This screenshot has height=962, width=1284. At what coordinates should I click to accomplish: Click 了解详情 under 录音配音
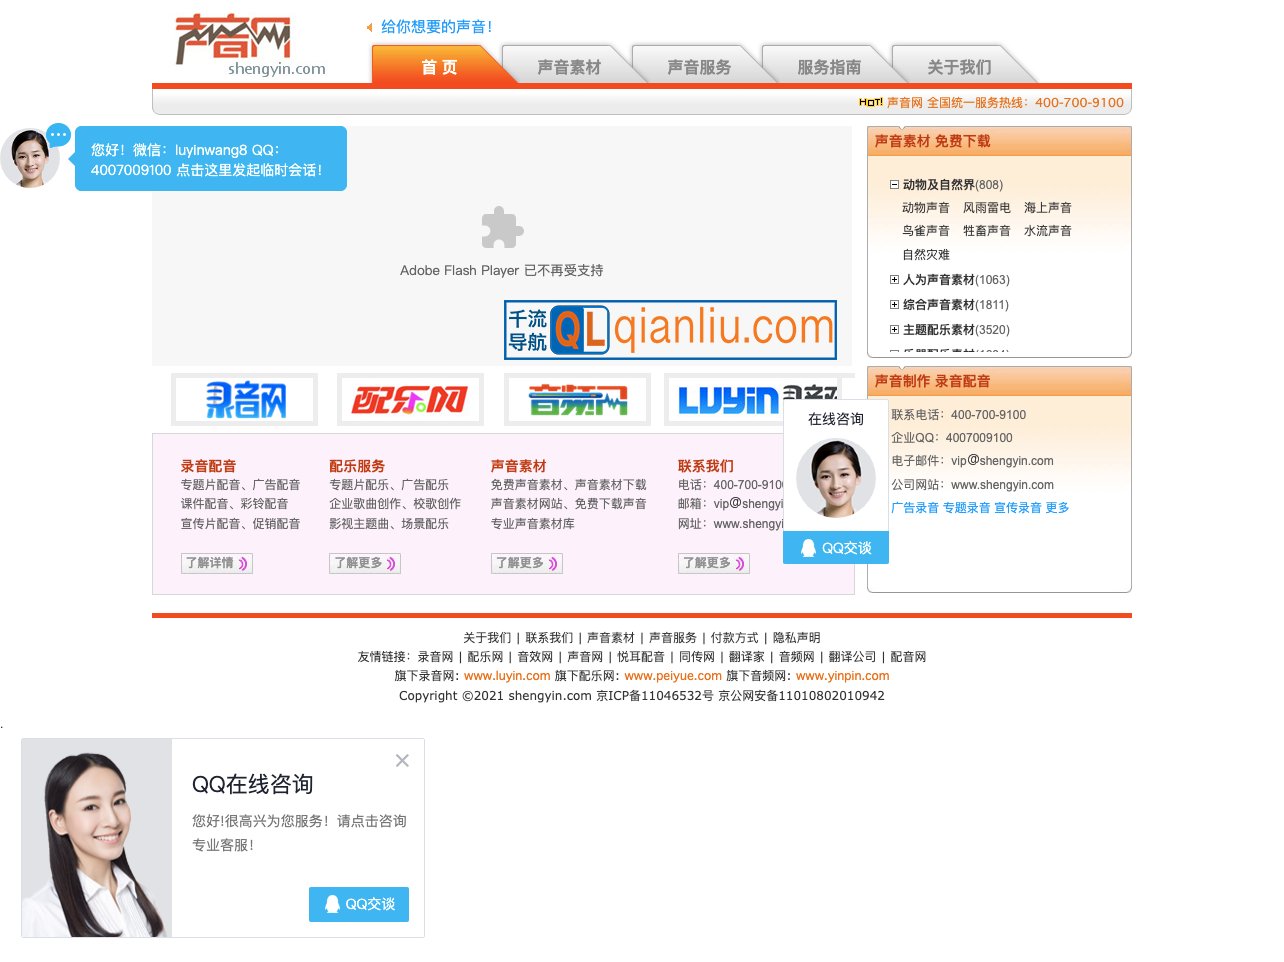tap(216, 563)
